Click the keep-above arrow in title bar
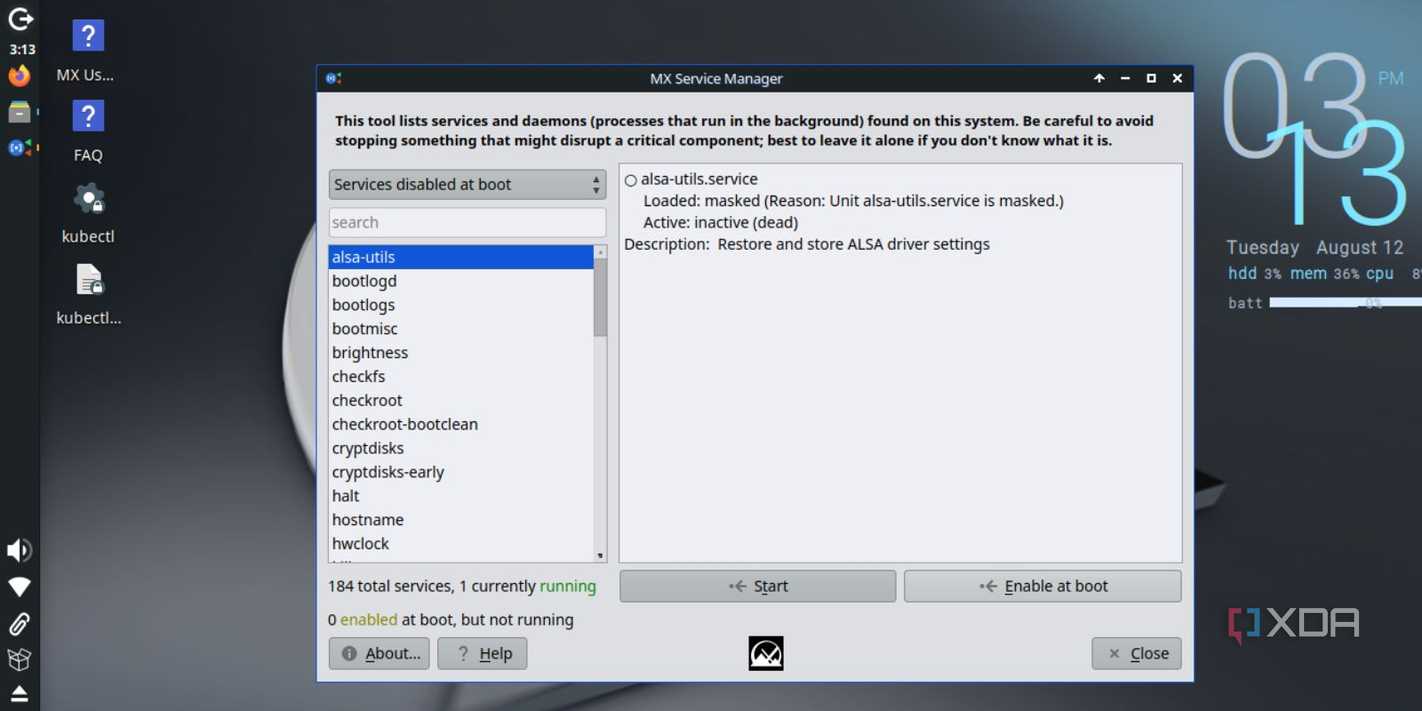Viewport: 1422px width, 711px height. pos(1099,78)
